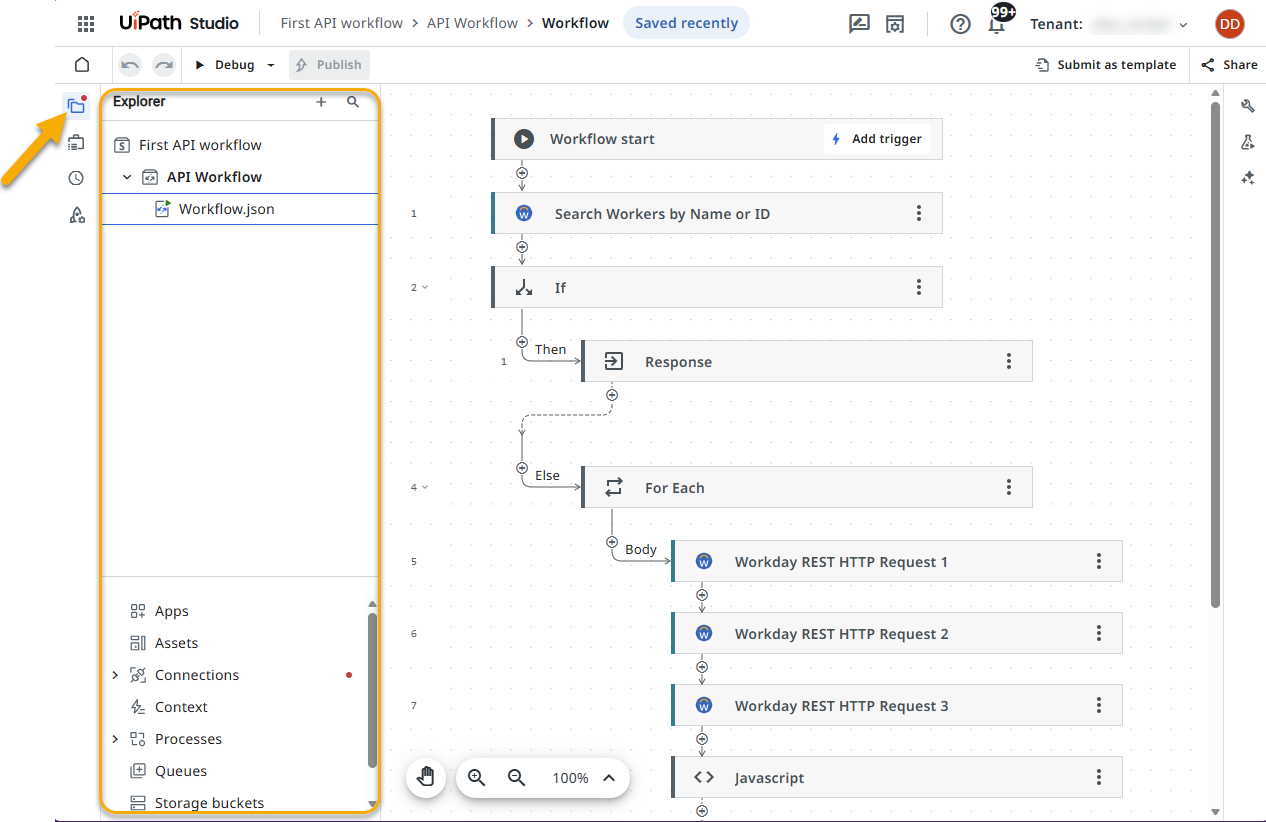
Task: Redo the last action
Action: [164, 65]
